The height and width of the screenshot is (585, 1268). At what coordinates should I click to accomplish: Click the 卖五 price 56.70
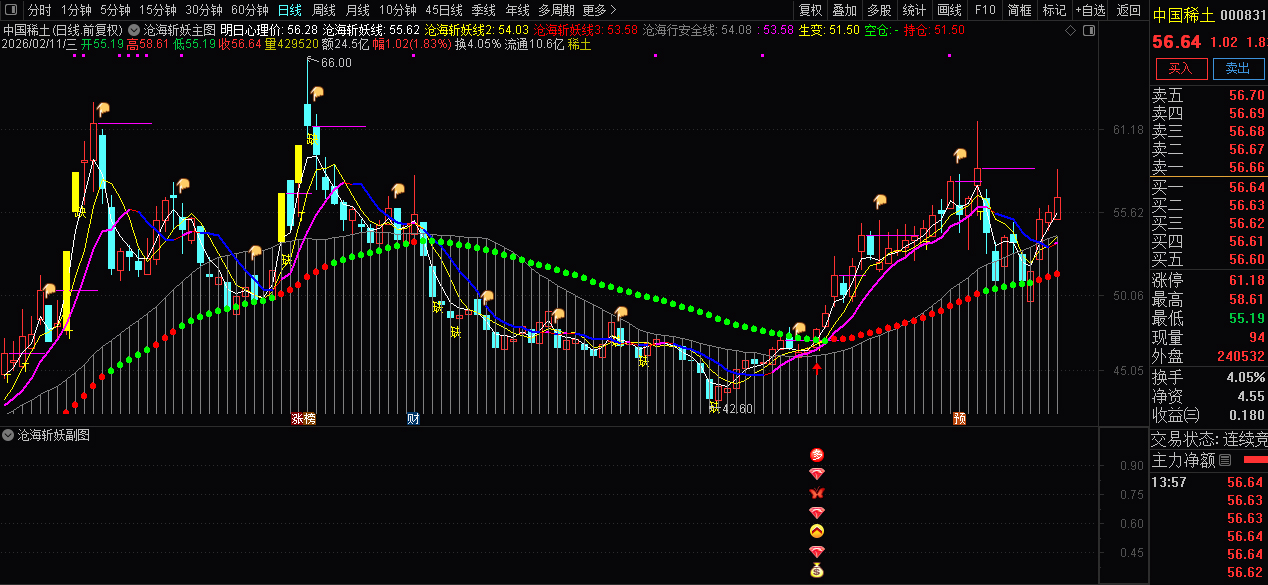point(1247,95)
